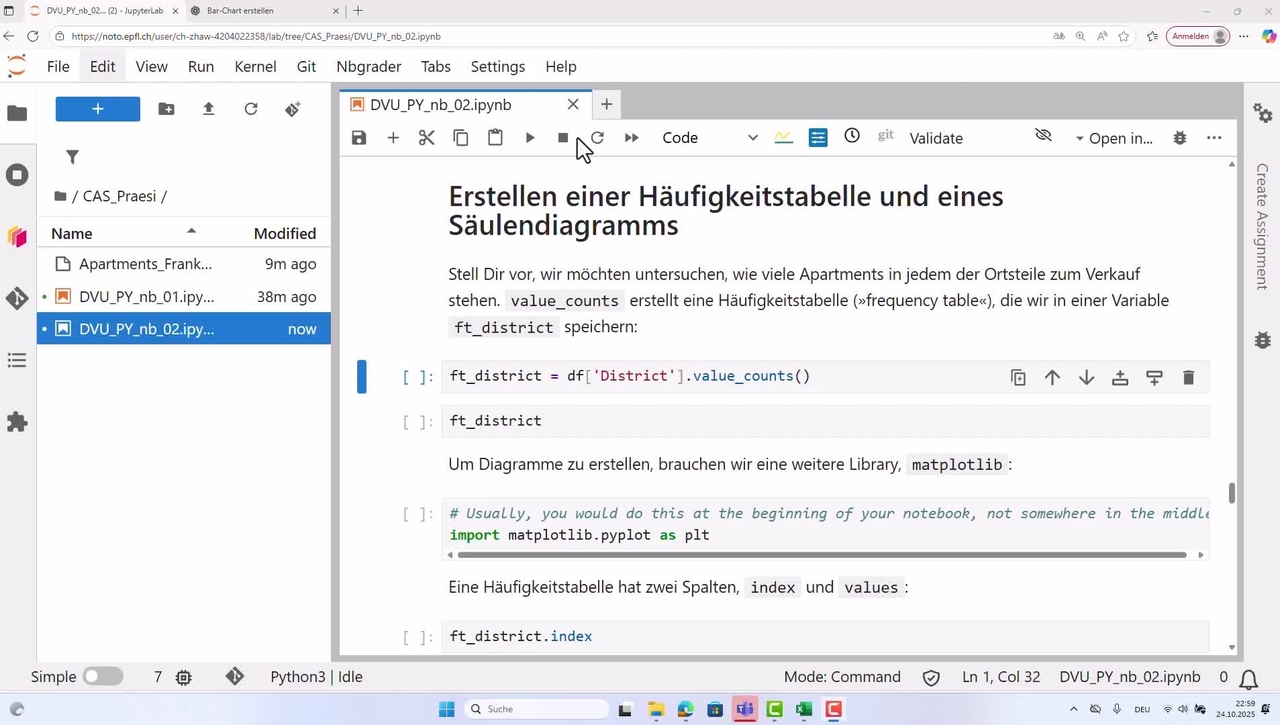Delete the selected cell with trash icon
This screenshot has width=1280, height=725.
(1188, 377)
